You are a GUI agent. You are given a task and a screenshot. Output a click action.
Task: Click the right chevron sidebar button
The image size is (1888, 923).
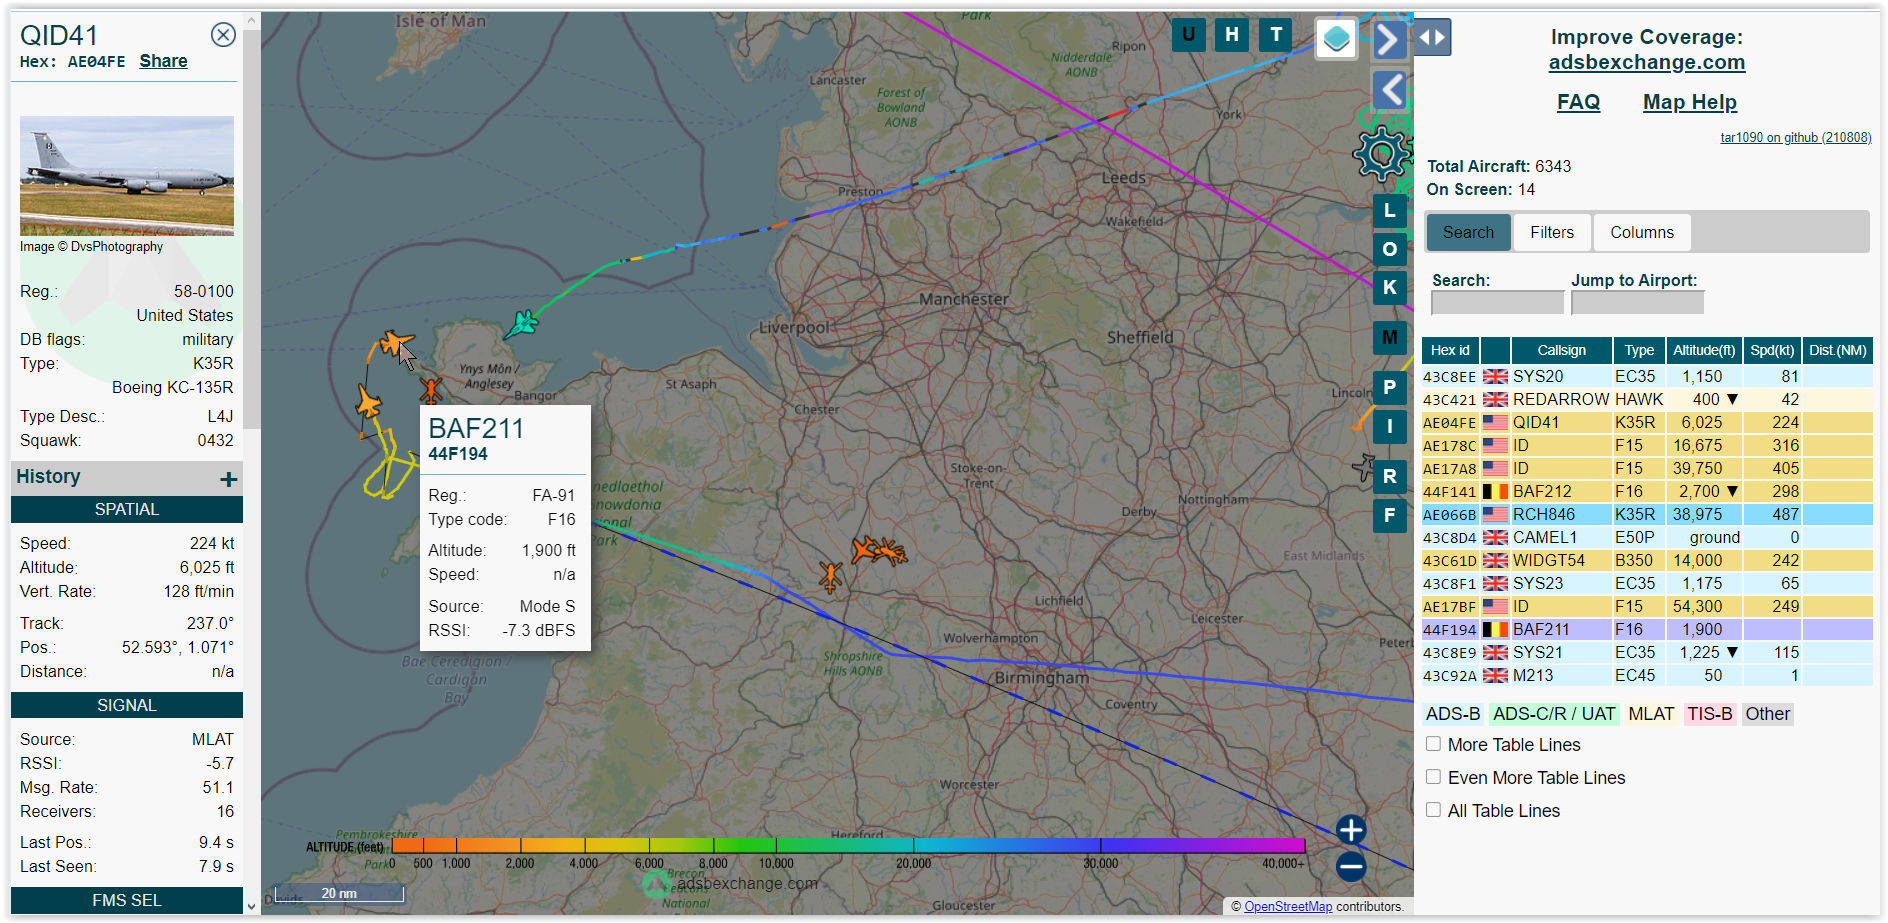1388,40
